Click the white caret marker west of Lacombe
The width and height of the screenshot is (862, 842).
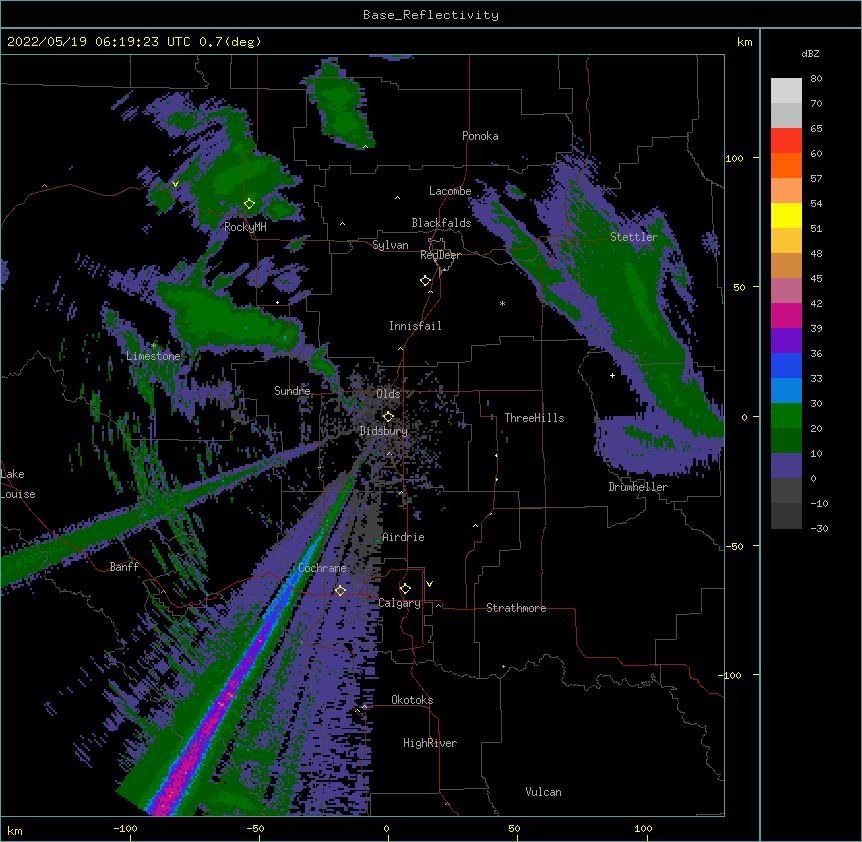click(x=397, y=197)
